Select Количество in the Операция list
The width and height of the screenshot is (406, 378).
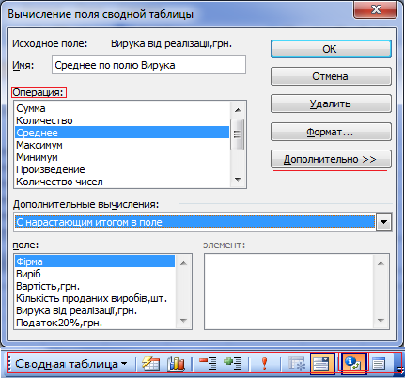point(122,120)
